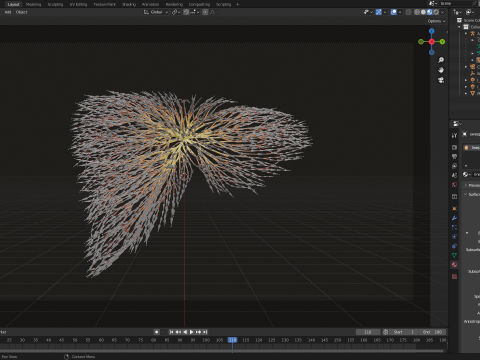The height and width of the screenshot is (360, 480).
Task: Open the View Layer properties tab
Action: point(454,166)
